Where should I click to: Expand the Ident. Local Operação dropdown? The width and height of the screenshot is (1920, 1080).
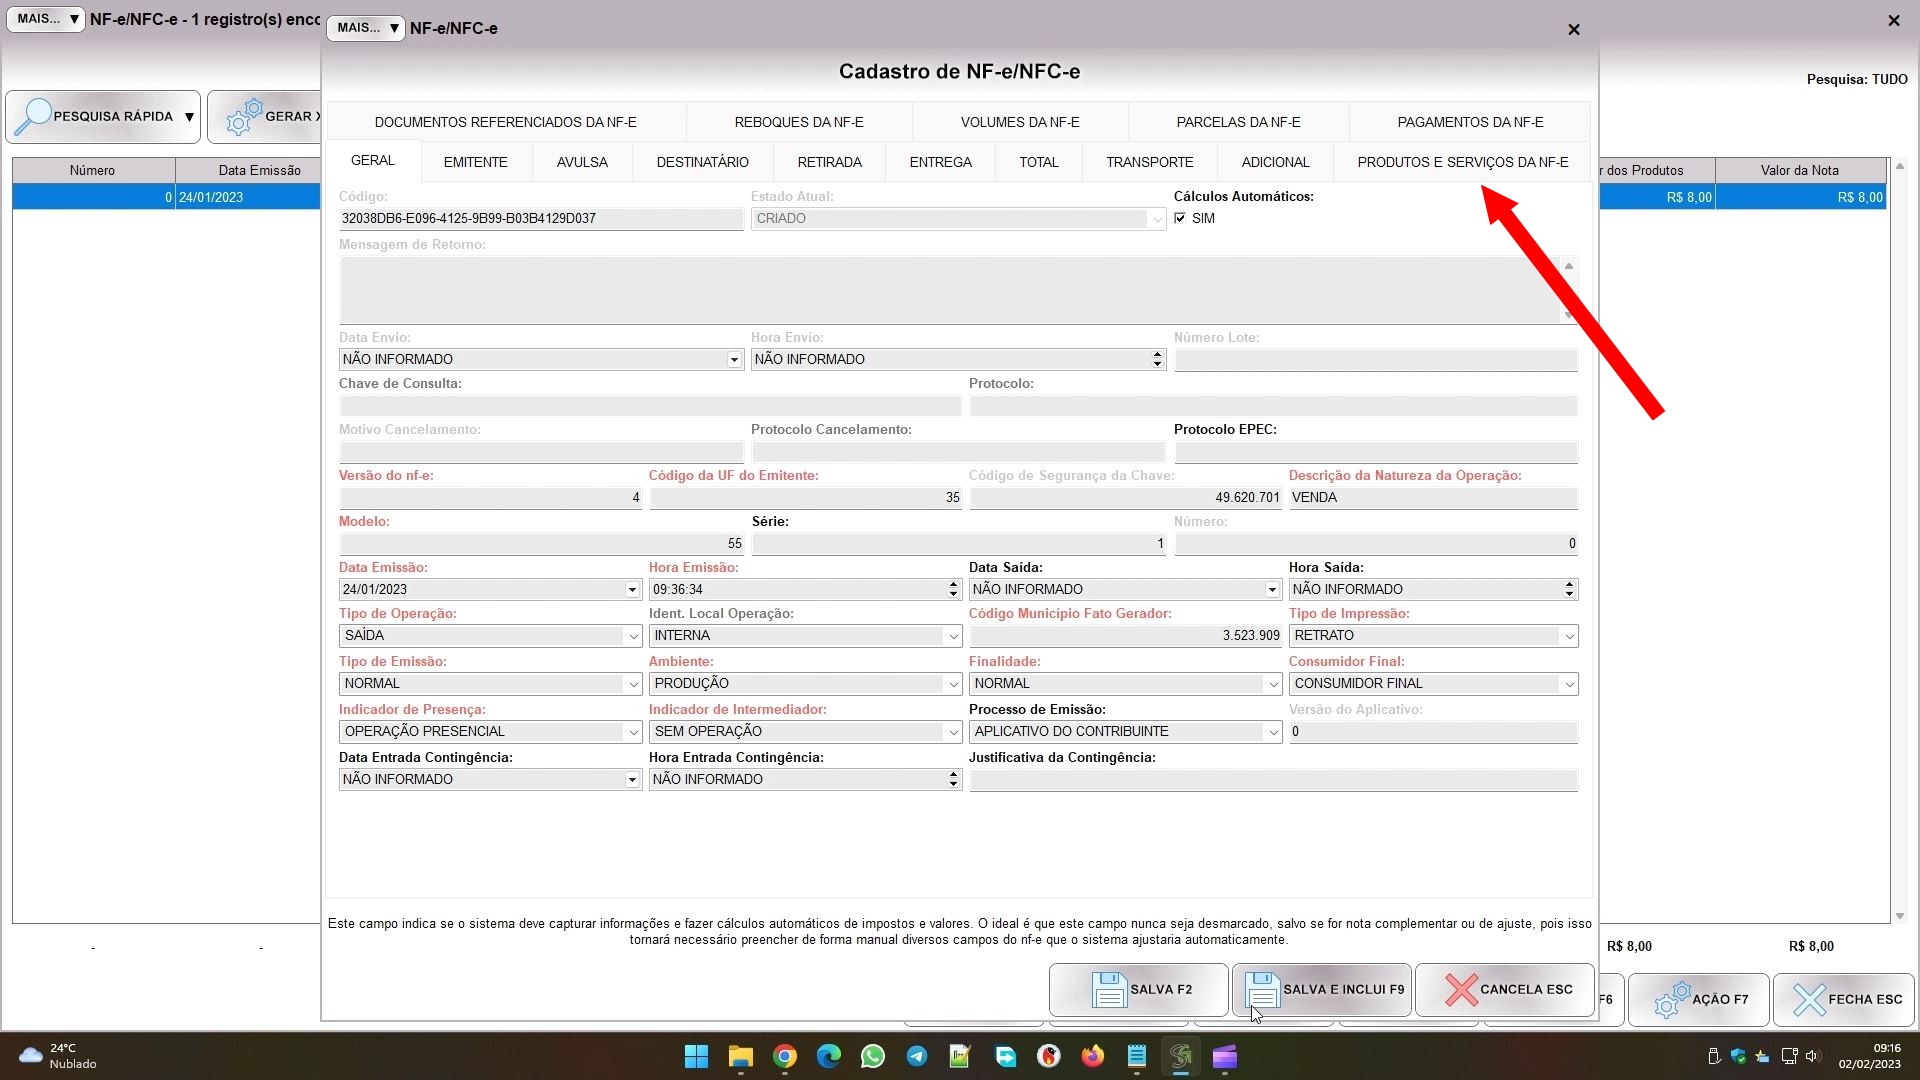pos(953,636)
